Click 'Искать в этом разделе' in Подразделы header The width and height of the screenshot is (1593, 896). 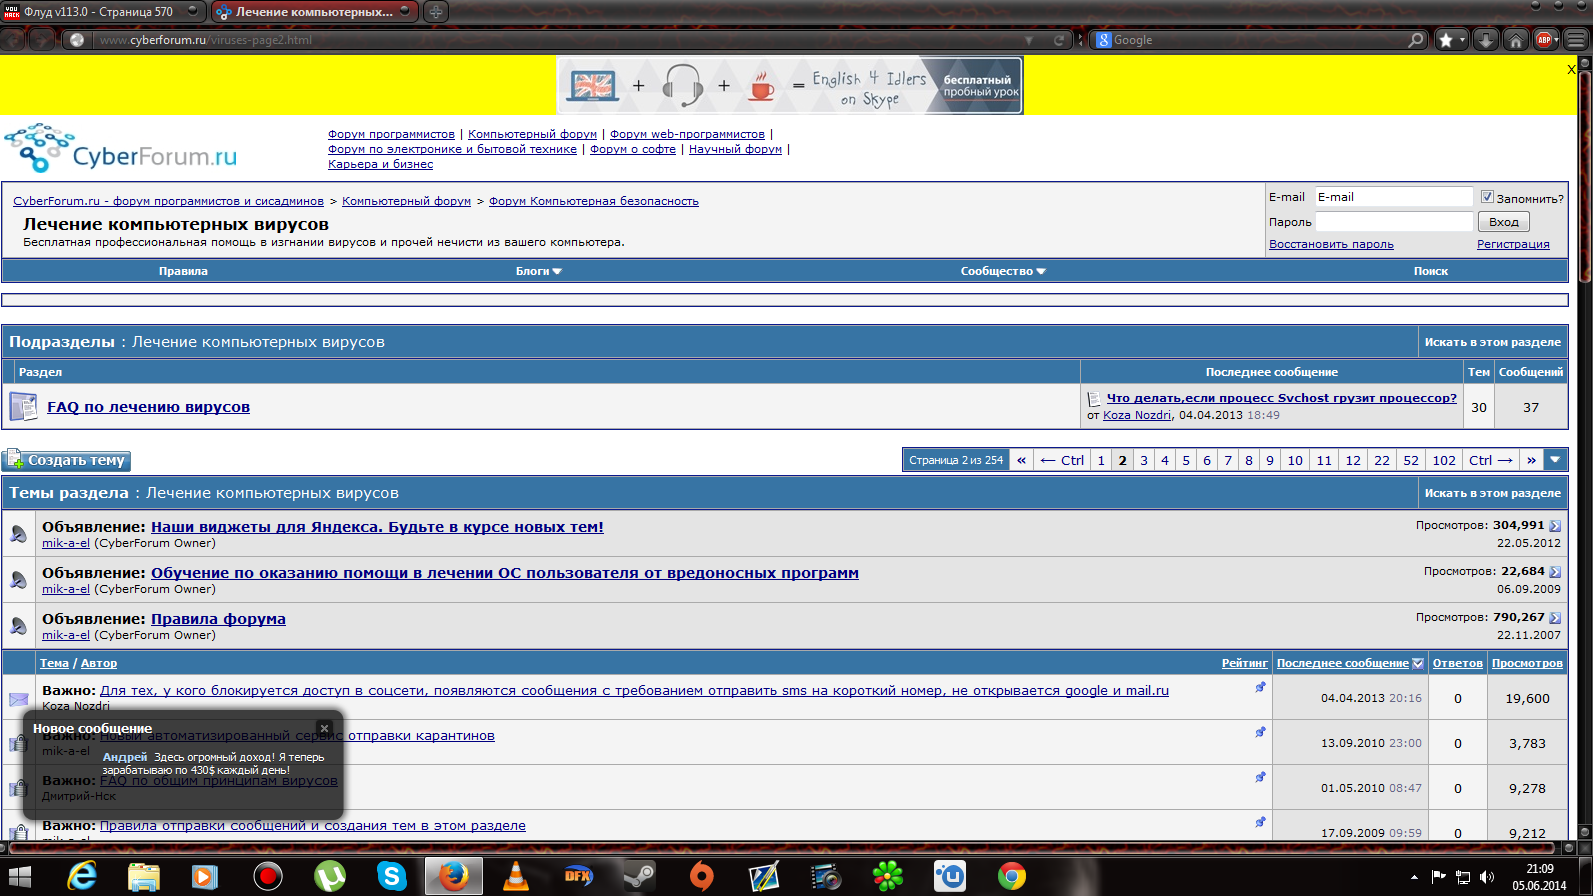click(1492, 342)
